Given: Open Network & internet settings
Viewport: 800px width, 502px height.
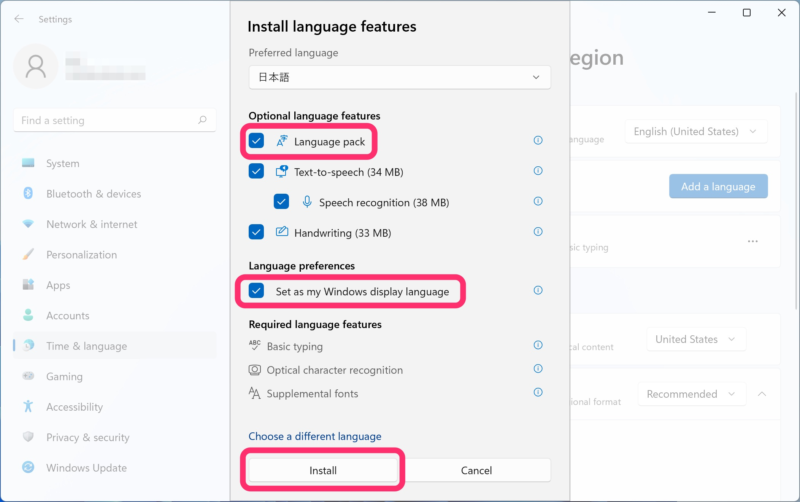Looking at the screenshot, I should pyautogui.click(x=115, y=224).
